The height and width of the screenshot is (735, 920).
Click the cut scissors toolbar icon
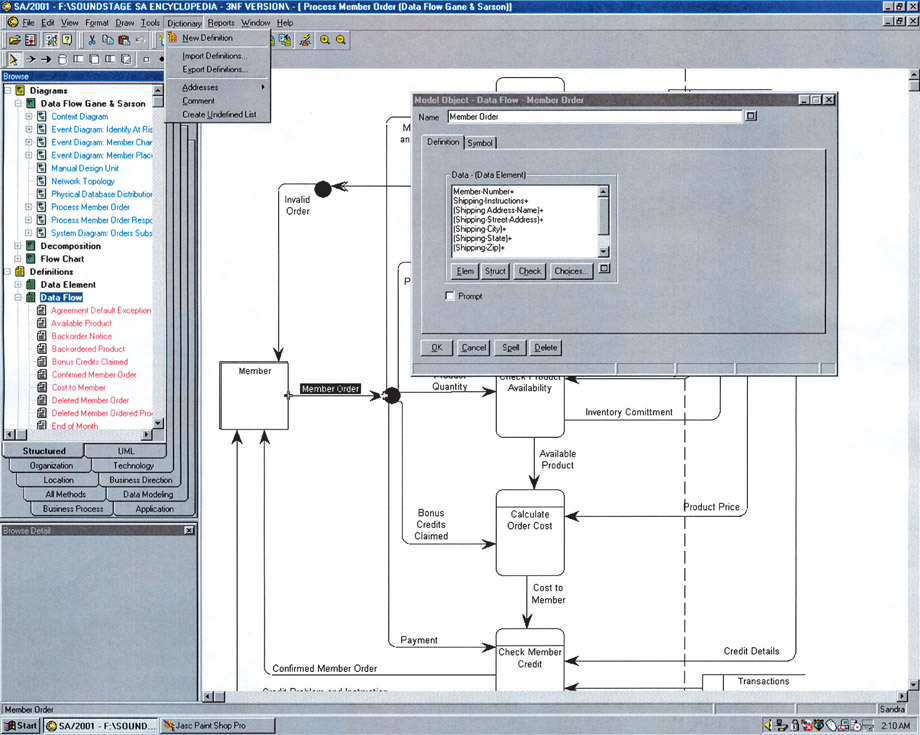point(92,40)
